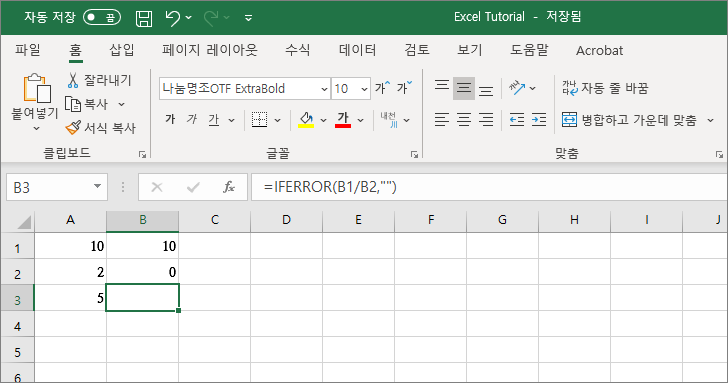This screenshot has height=383, width=728.
Task: Toggle middle vertical align
Action: [464, 88]
